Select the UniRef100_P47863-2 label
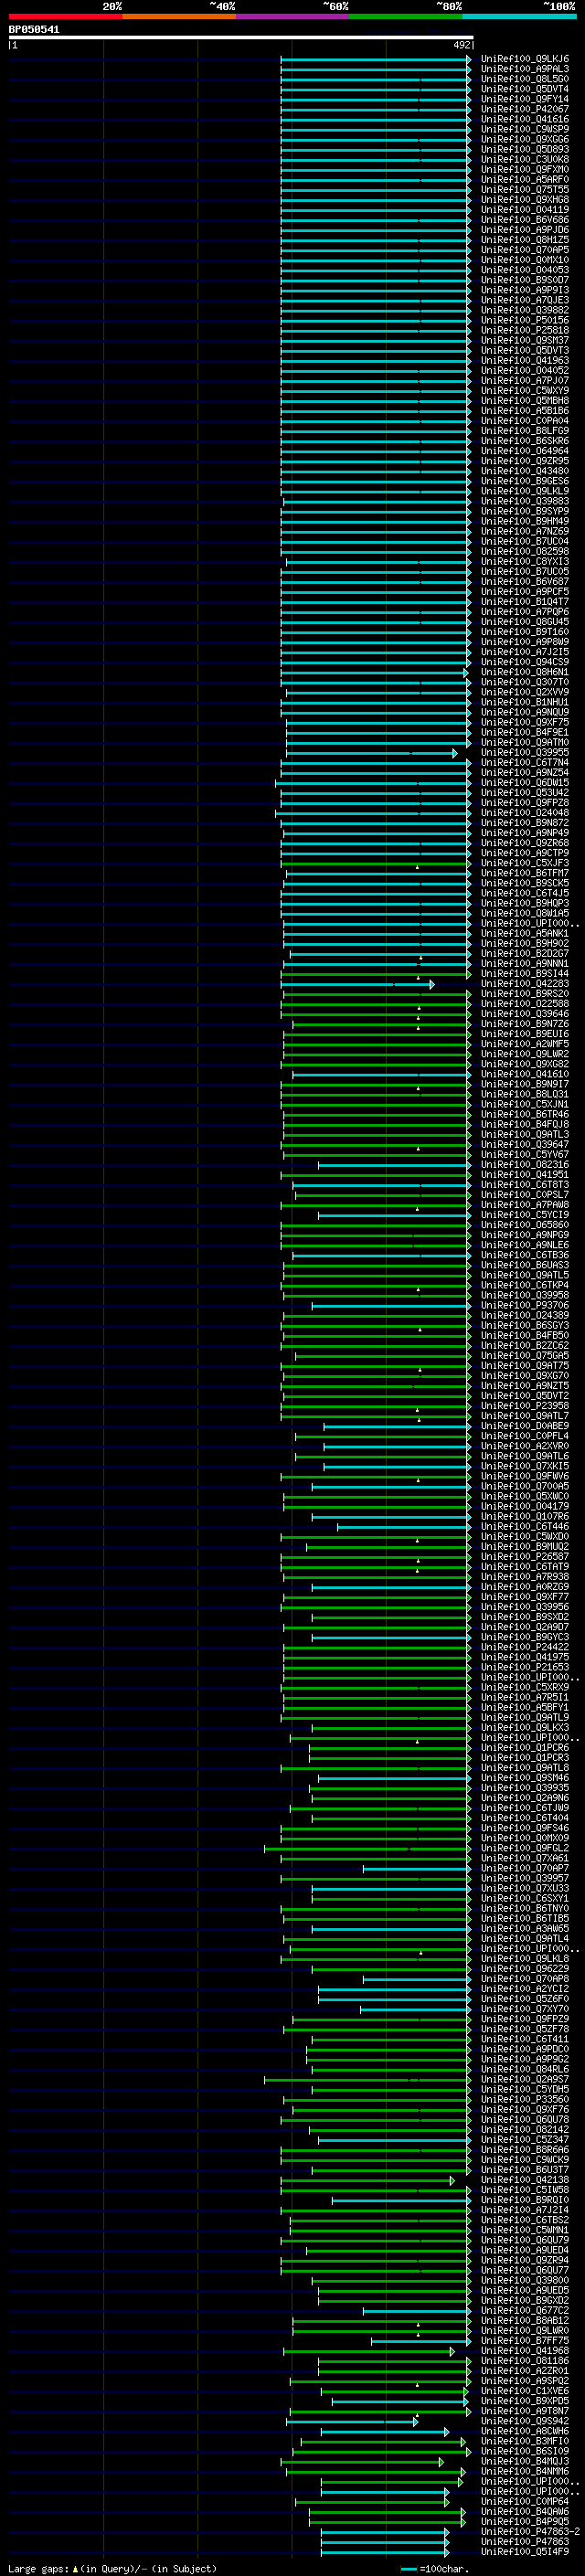This screenshot has width=585, height=2576. point(531,2531)
